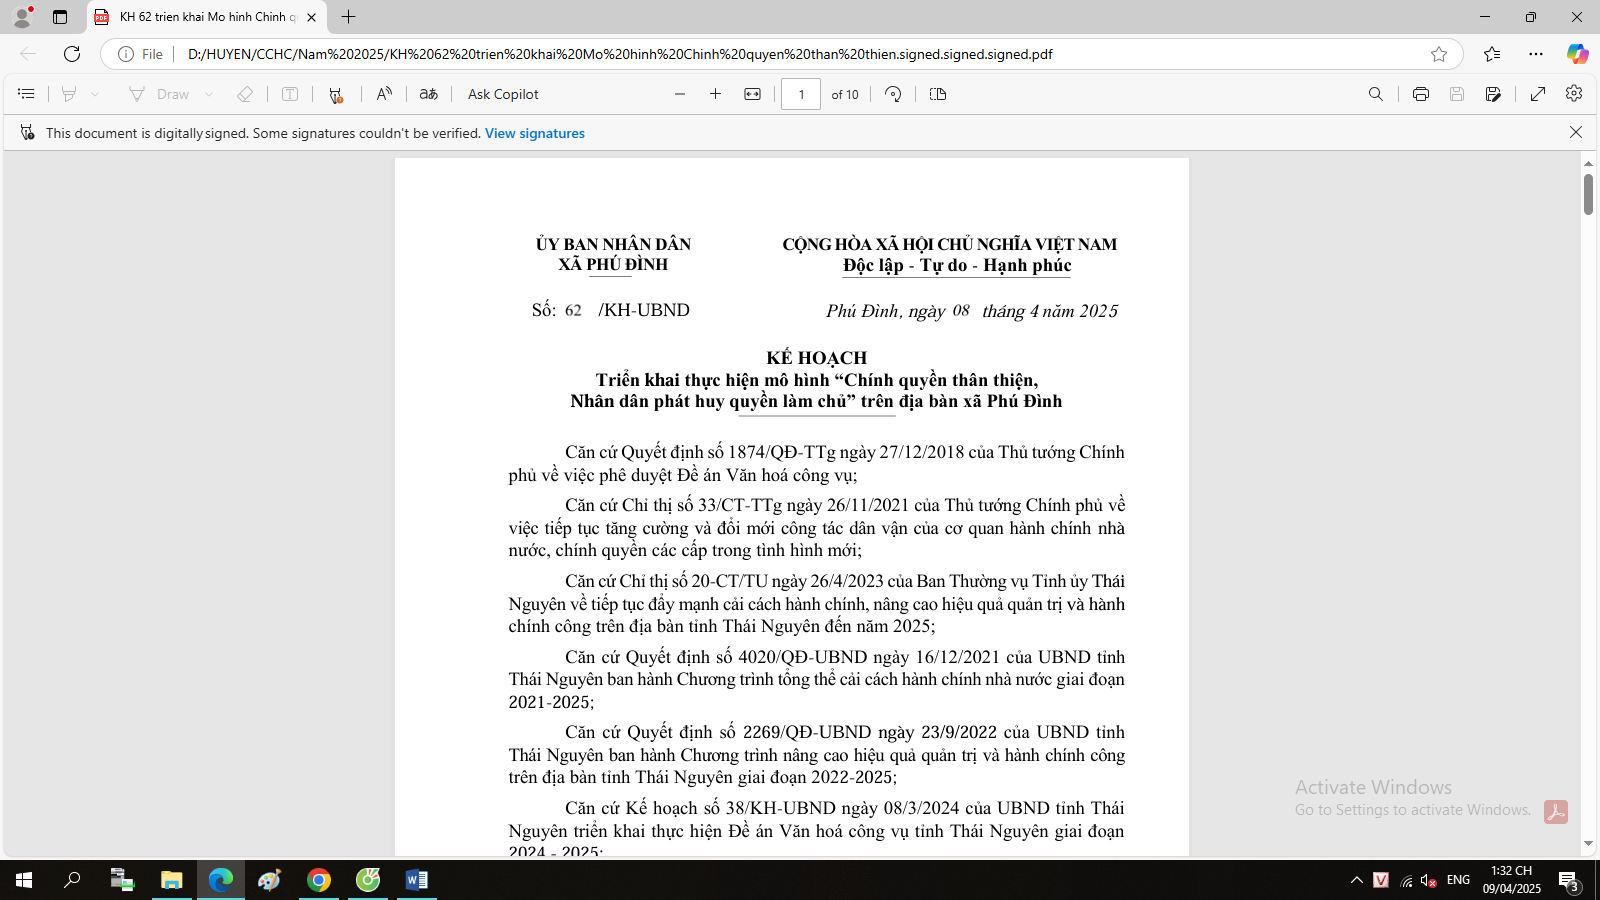Image resolution: width=1600 pixels, height=900 pixels.
Task: Click the View signatures link
Action: pos(535,133)
